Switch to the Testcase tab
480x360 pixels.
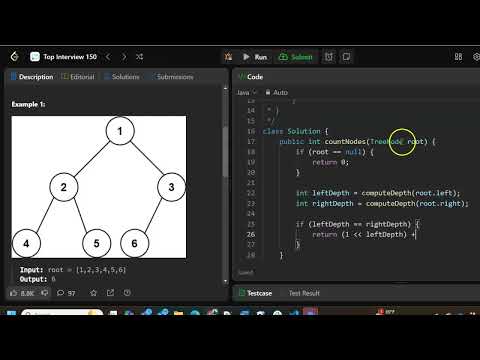tap(256, 293)
